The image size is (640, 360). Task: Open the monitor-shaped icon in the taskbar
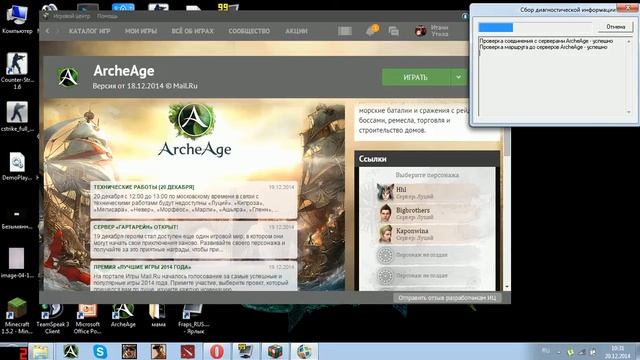pos(245,352)
